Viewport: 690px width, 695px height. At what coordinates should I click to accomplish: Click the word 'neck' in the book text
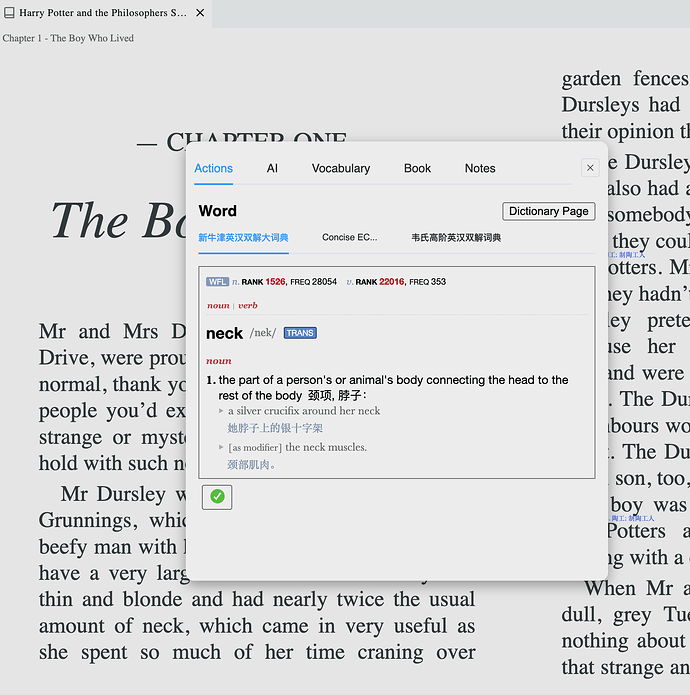[165, 626]
